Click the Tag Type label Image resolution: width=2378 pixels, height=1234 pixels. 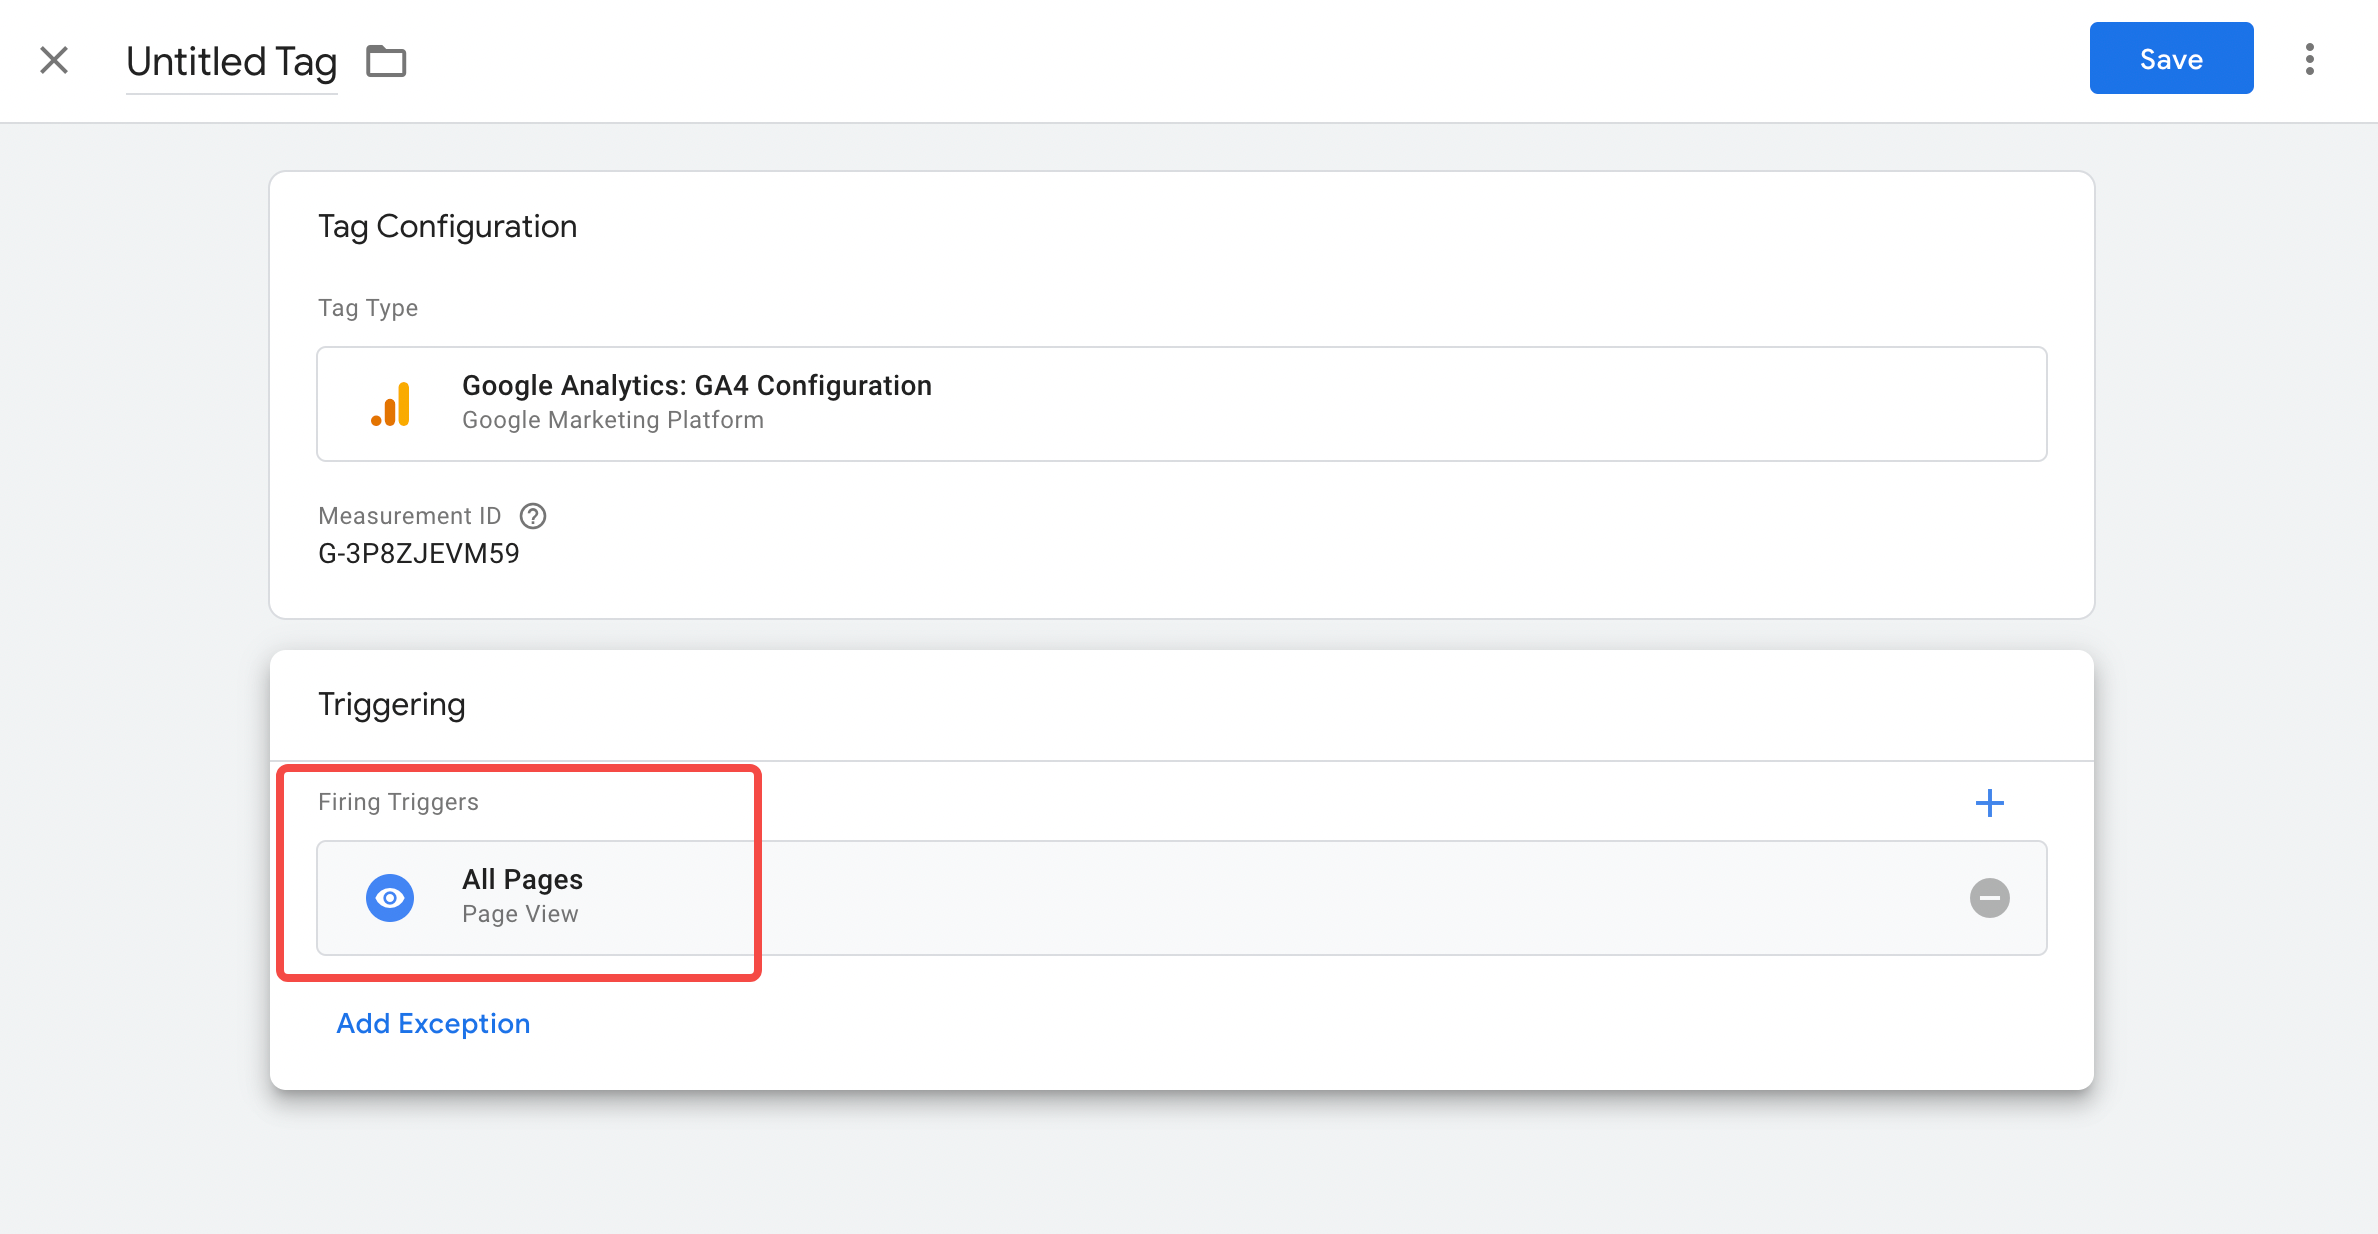click(x=368, y=308)
